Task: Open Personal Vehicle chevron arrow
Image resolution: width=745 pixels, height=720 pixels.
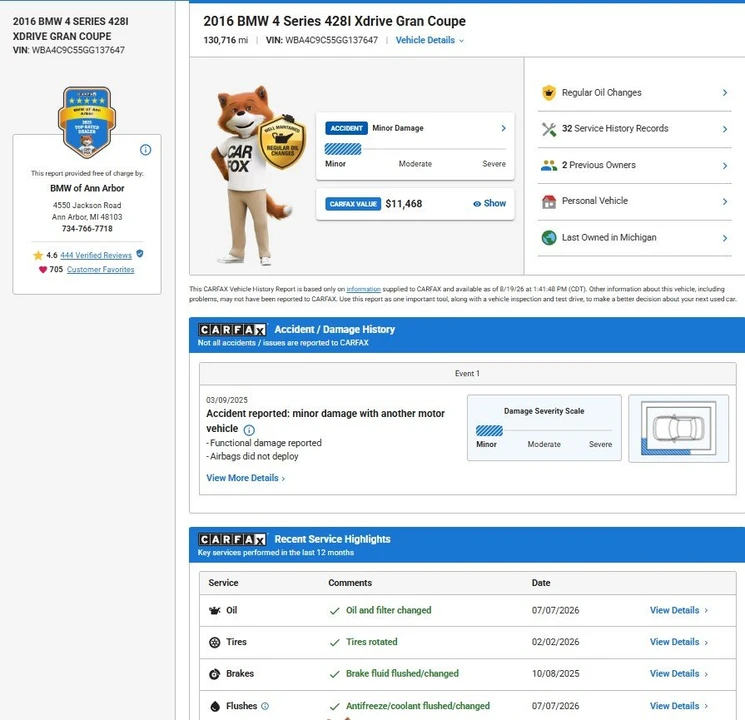Action: click(725, 202)
